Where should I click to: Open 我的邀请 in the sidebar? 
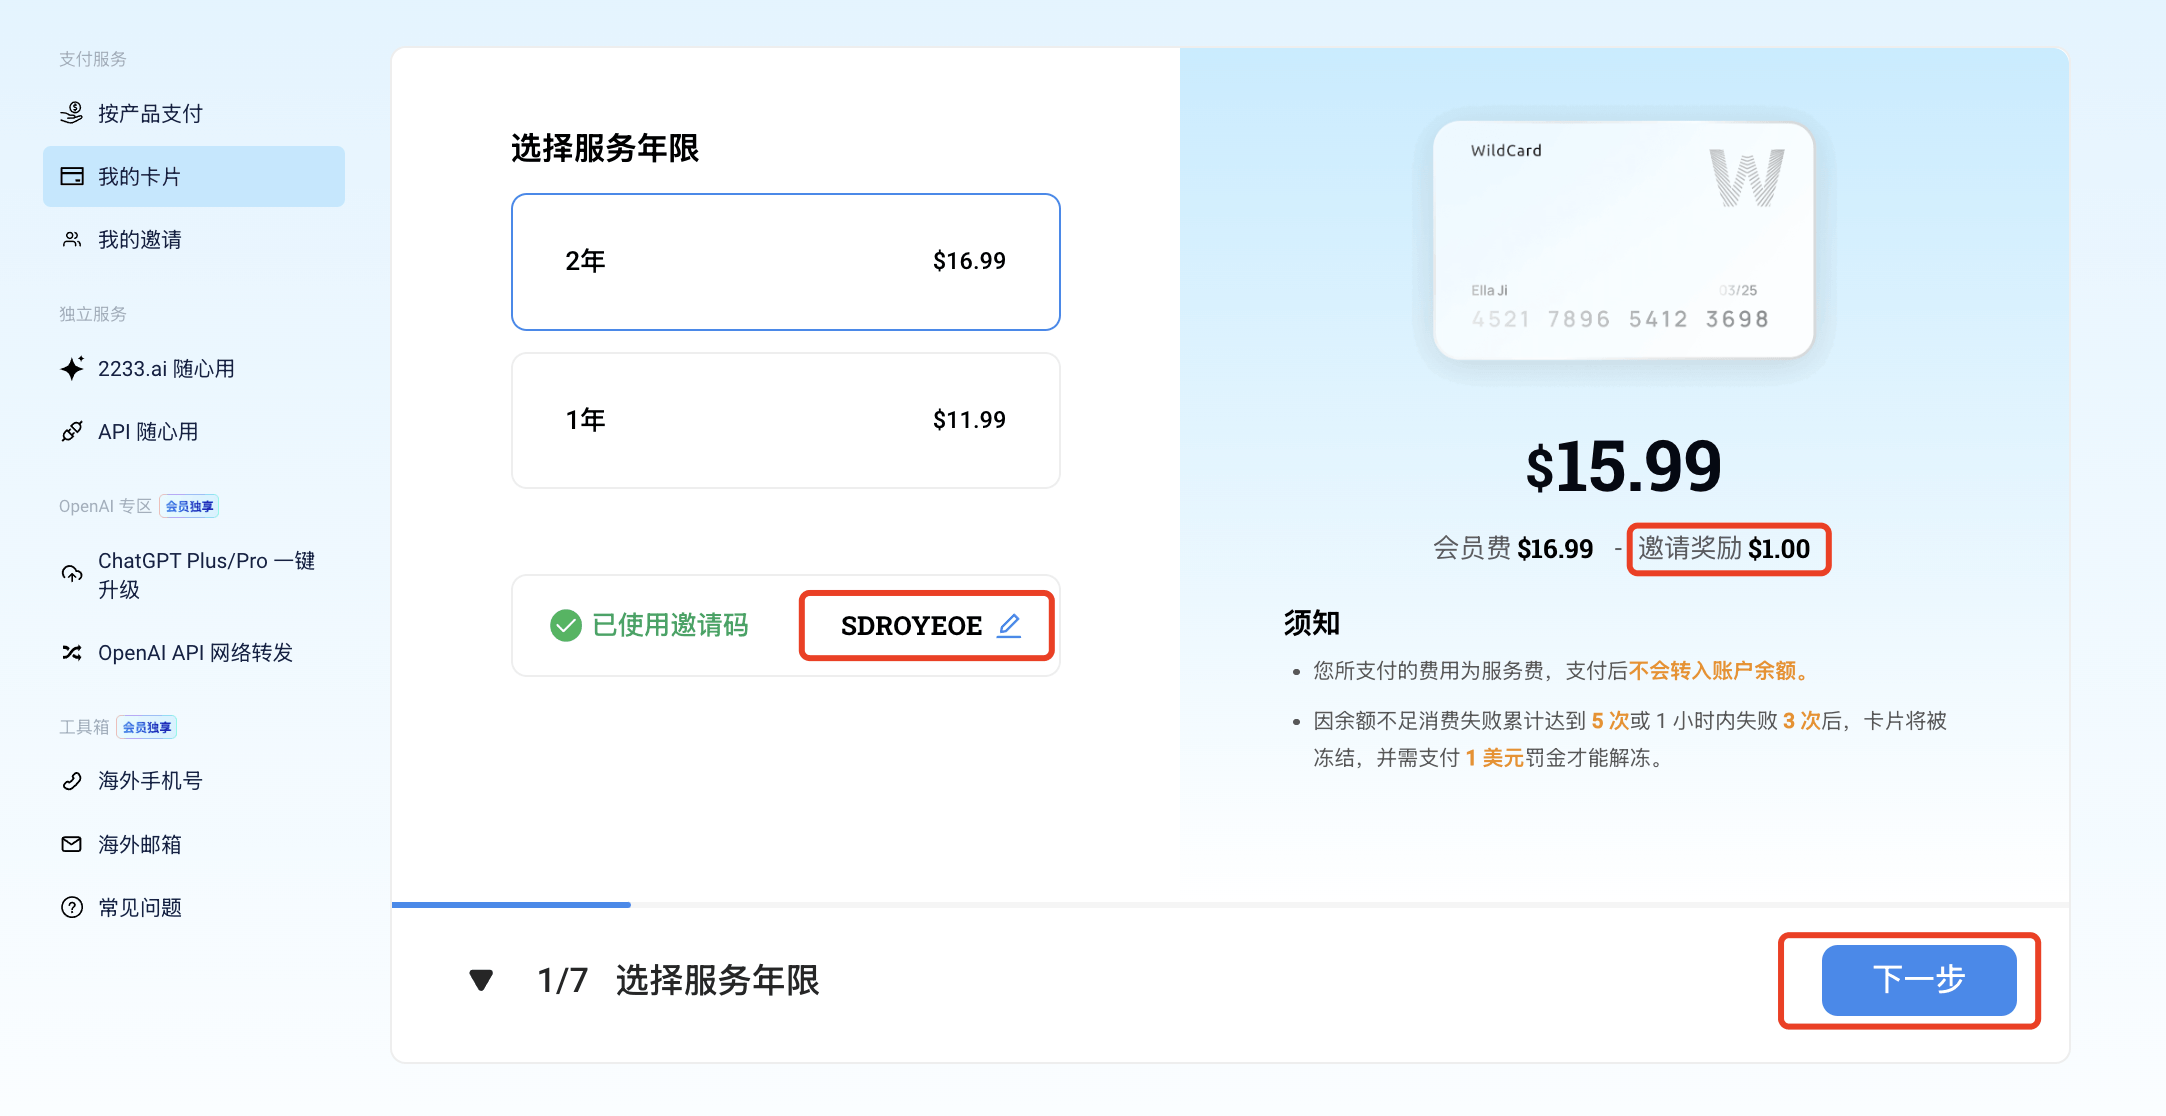(140, 240)
